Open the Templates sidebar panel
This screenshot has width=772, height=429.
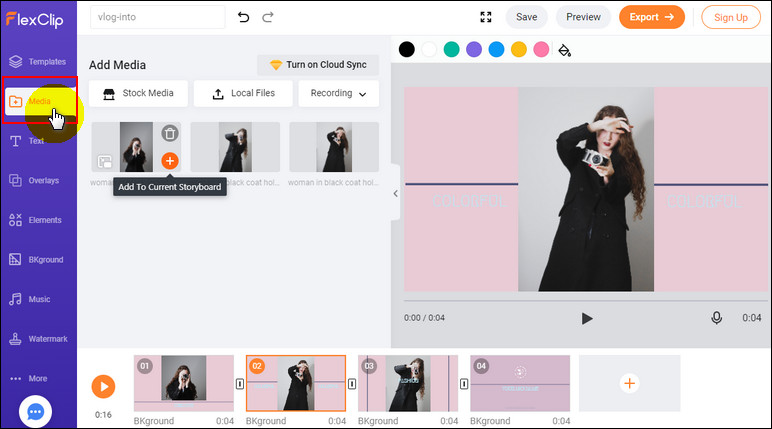point(38,62)
